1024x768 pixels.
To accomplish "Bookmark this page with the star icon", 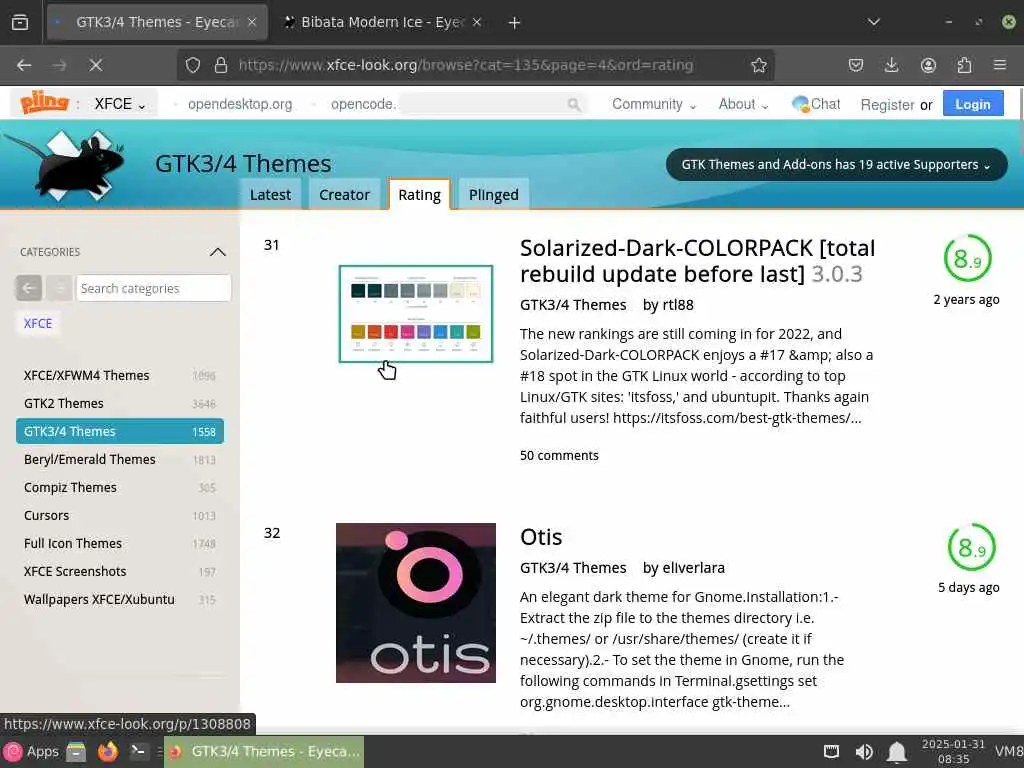I will (758, 65).
